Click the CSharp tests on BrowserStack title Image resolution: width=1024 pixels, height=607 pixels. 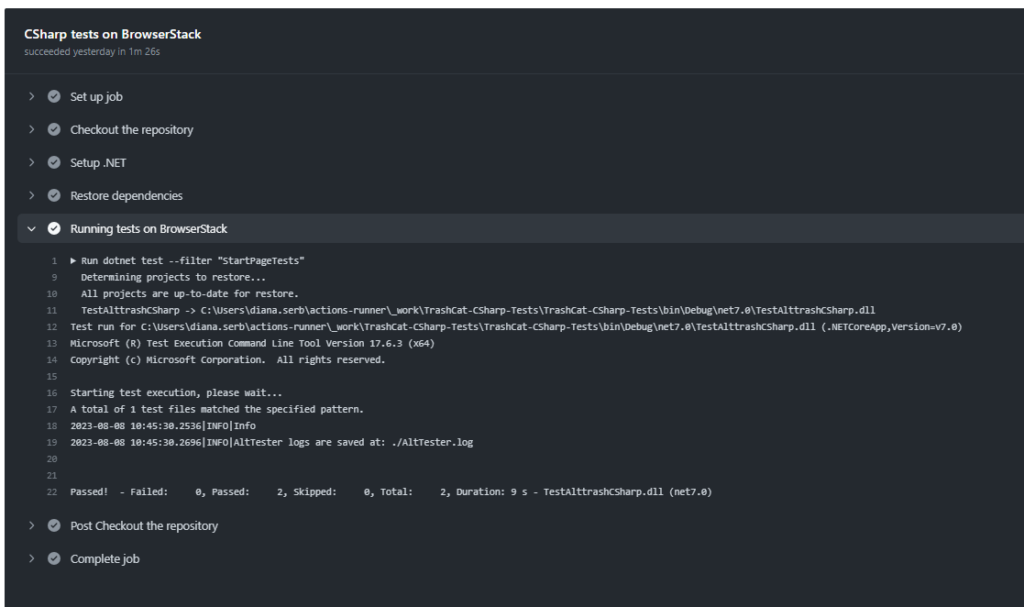pyautogui.click(x=113, y=34)
